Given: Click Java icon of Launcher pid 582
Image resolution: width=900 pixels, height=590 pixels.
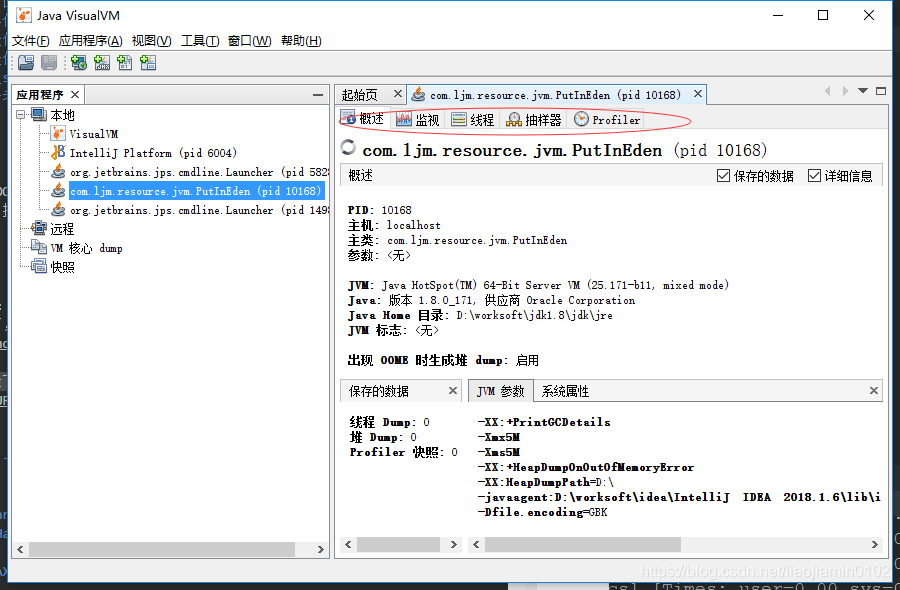Looking at the screenshot, I should coord(58,172).
